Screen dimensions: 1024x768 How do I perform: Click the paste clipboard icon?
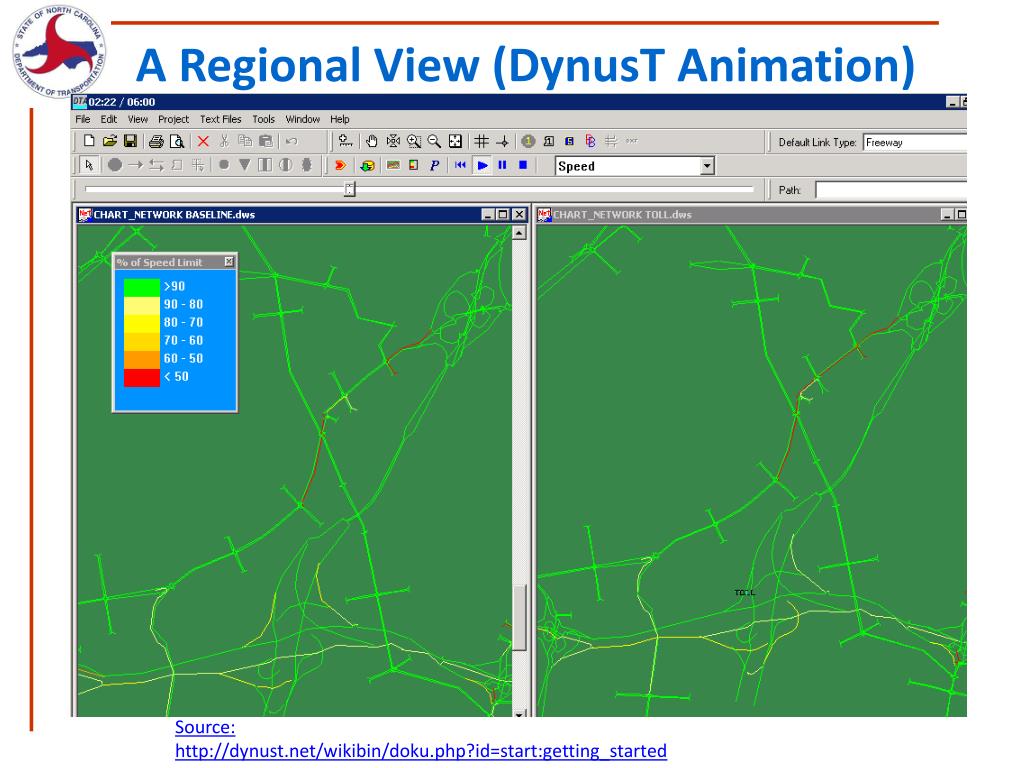click(x=266, y=141)
